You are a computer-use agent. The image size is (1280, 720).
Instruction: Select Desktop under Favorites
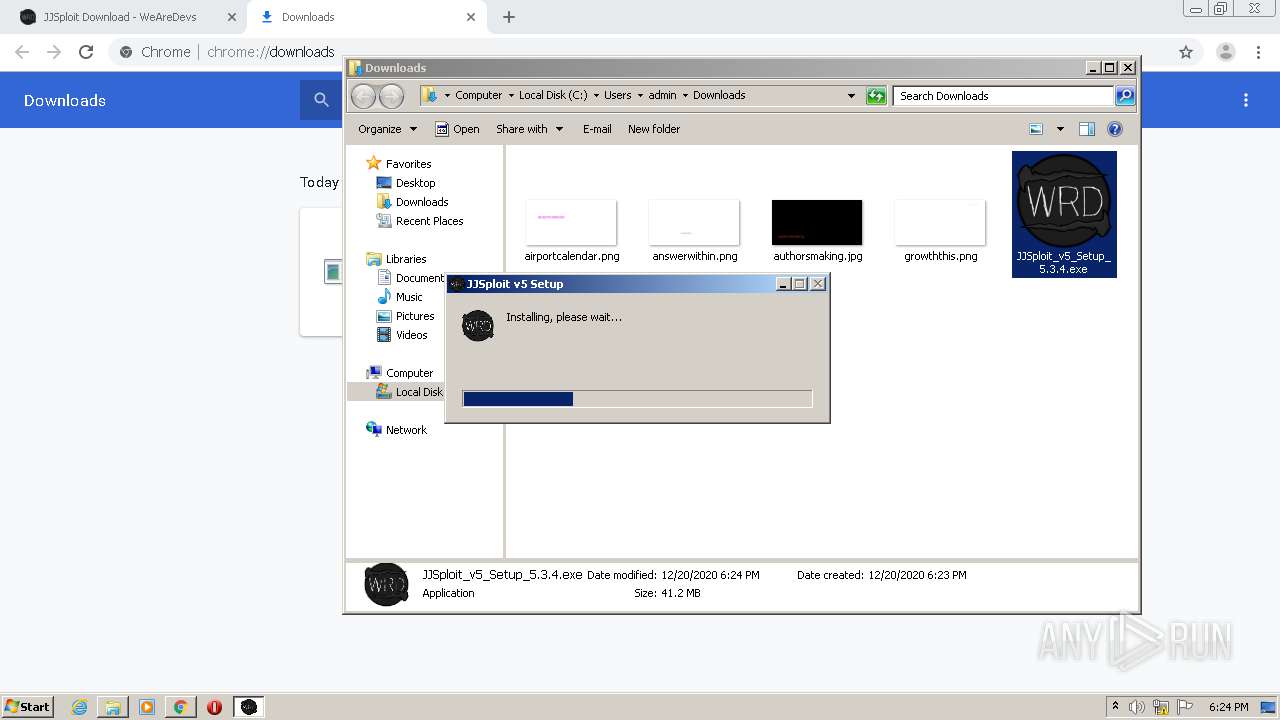406,183
